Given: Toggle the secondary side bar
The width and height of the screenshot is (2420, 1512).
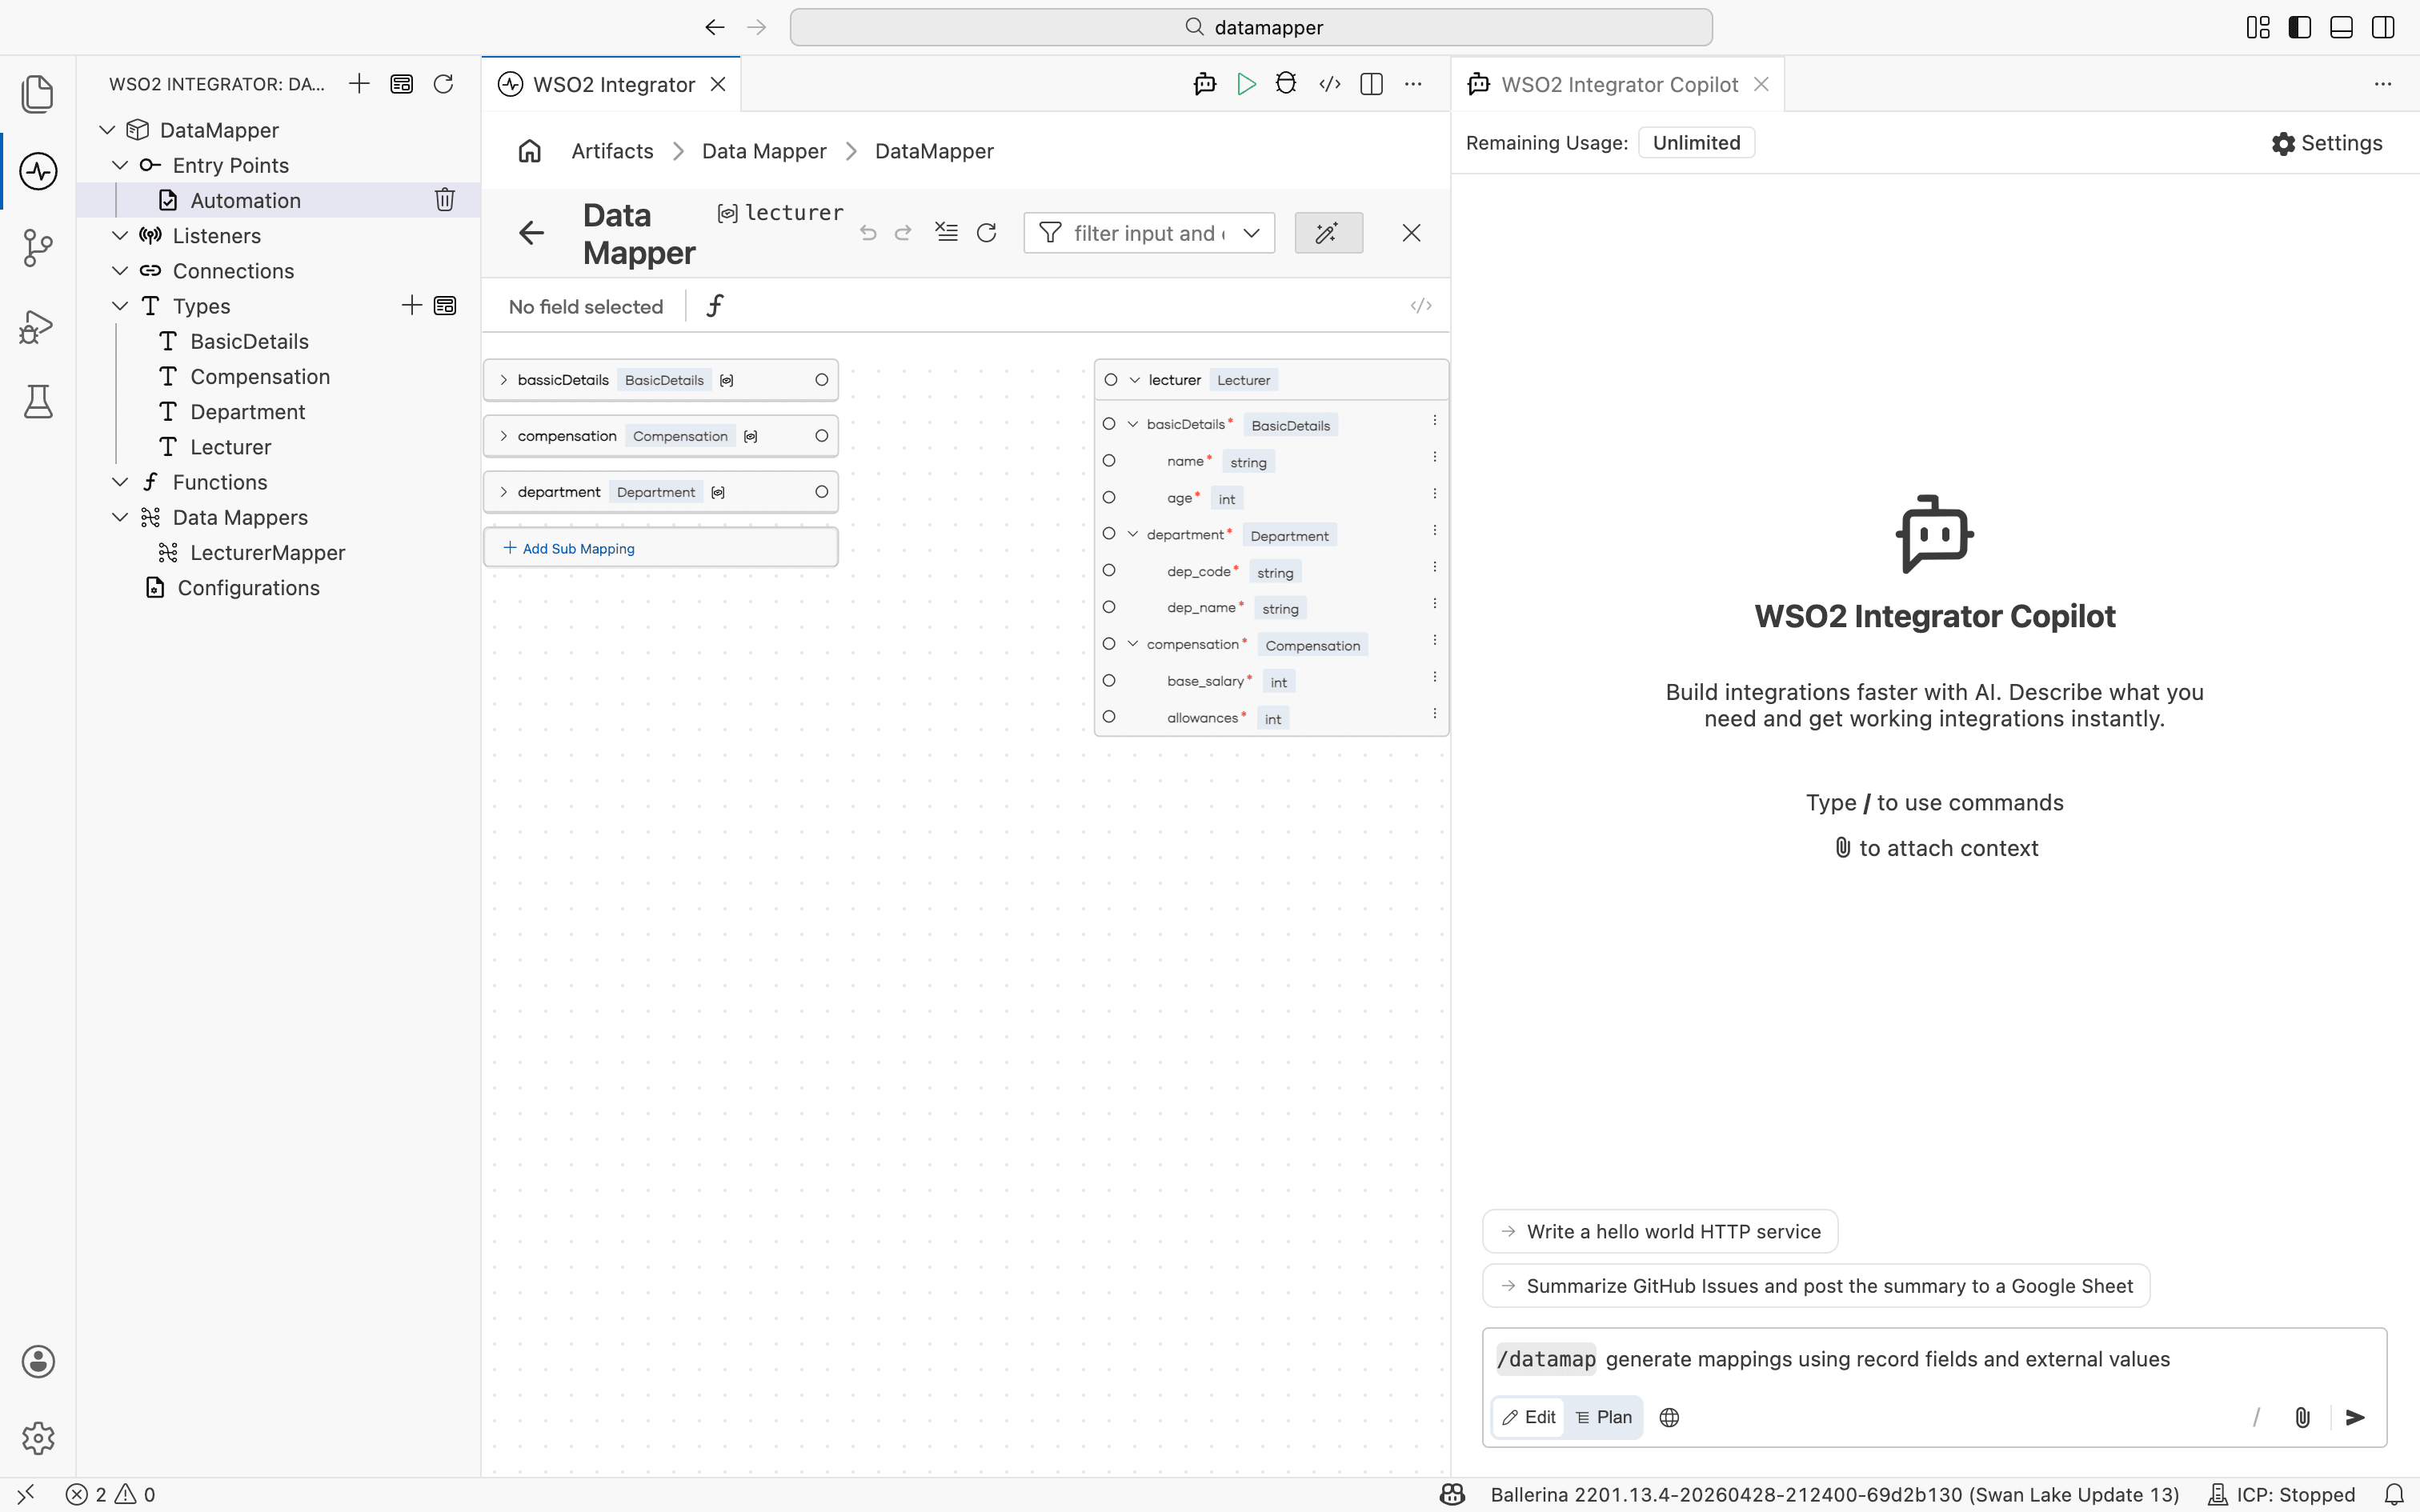Looking at the screenshot, I should (2383, 27).
